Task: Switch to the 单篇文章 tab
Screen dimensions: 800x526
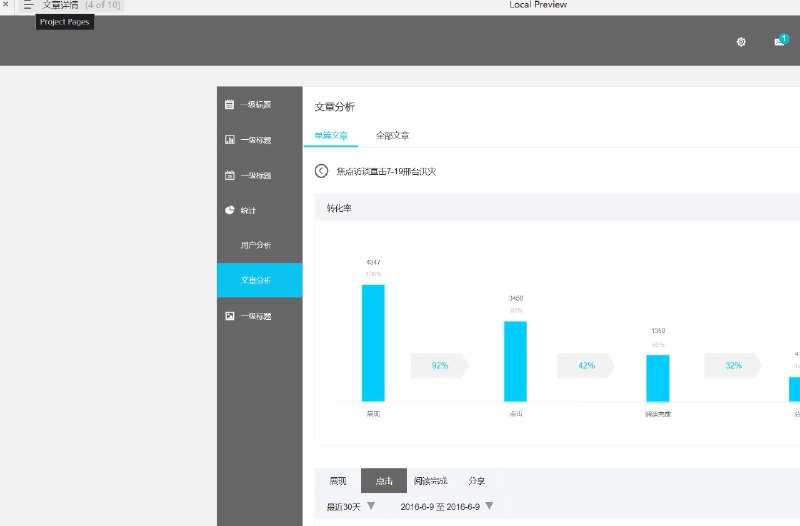Action: coord(331,136)
